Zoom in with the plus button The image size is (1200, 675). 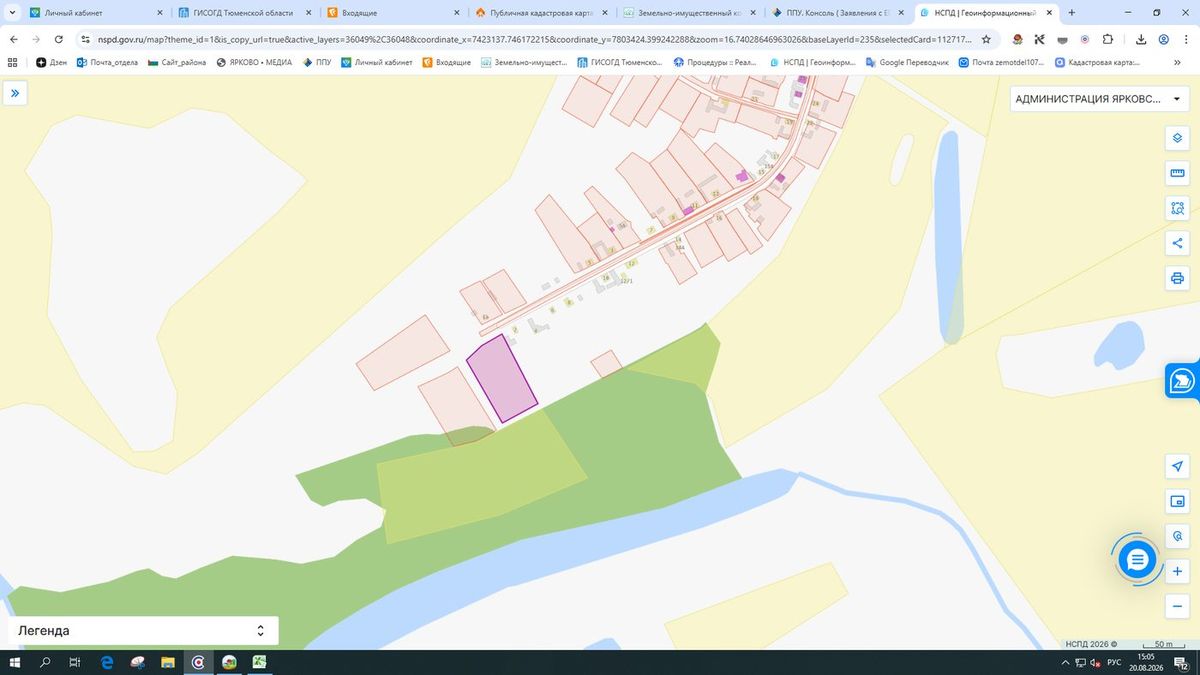[x=1177, y=572]
